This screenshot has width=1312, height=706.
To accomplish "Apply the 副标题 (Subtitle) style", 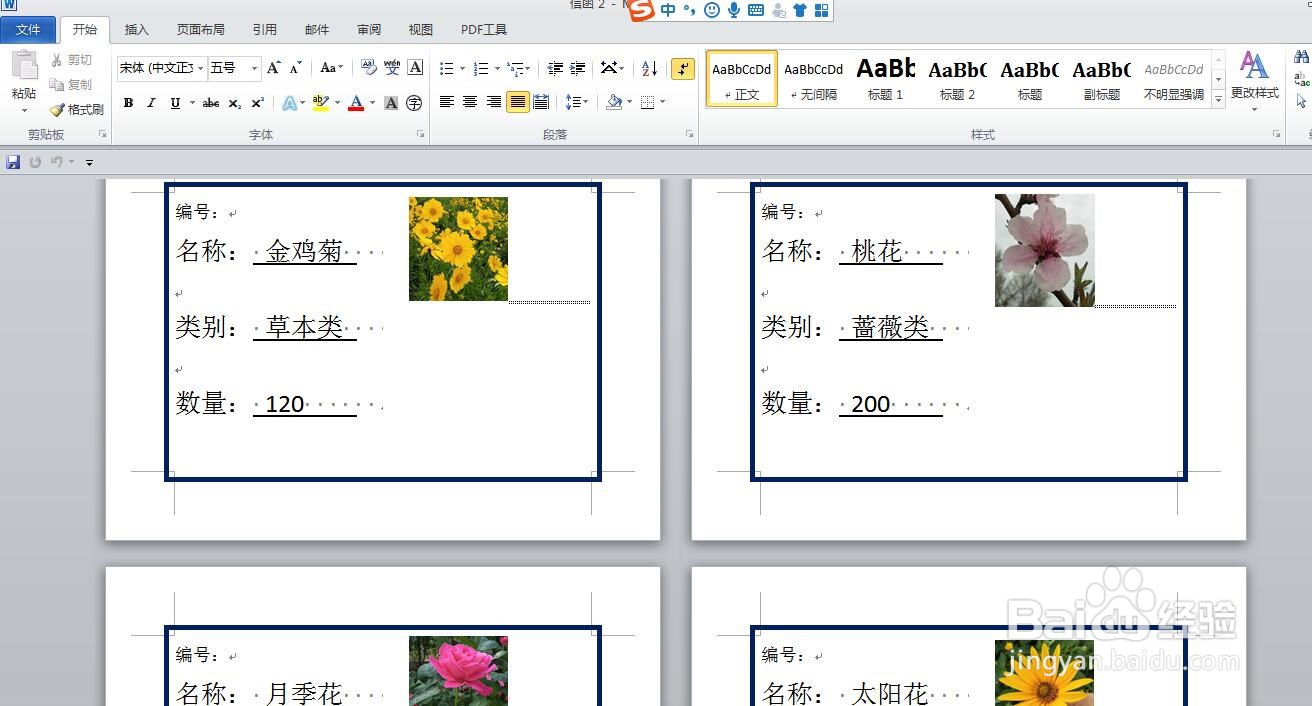I will 1102,79.
